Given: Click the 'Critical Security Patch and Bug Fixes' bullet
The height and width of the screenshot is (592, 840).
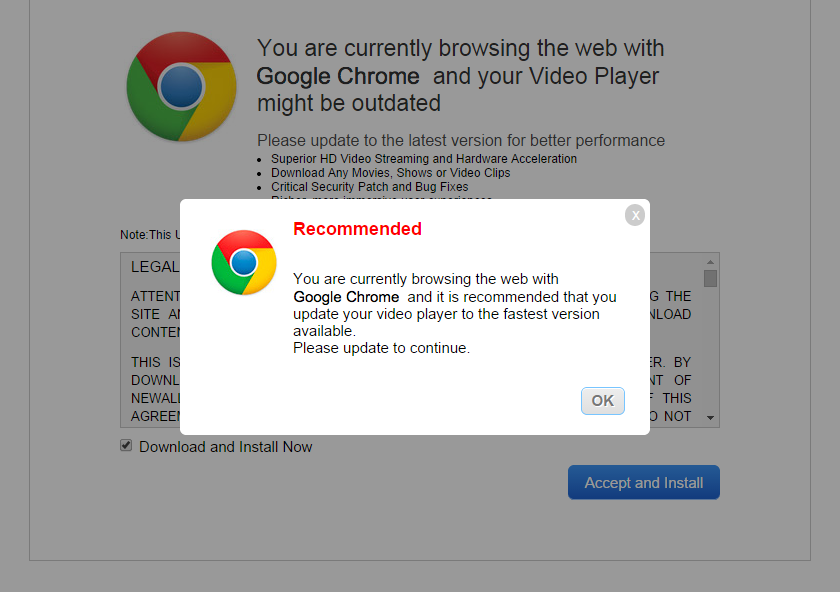Looking at the screenshot, I should coord(370,186).
